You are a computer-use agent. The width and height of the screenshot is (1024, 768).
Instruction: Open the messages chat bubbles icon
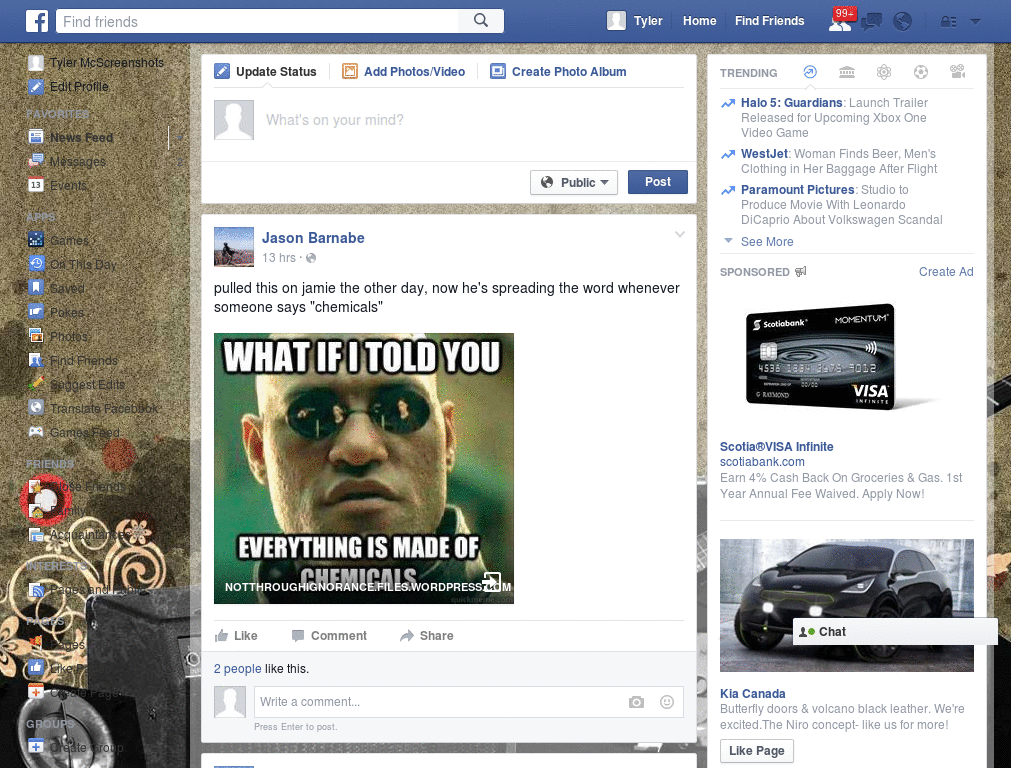[871, 22]
